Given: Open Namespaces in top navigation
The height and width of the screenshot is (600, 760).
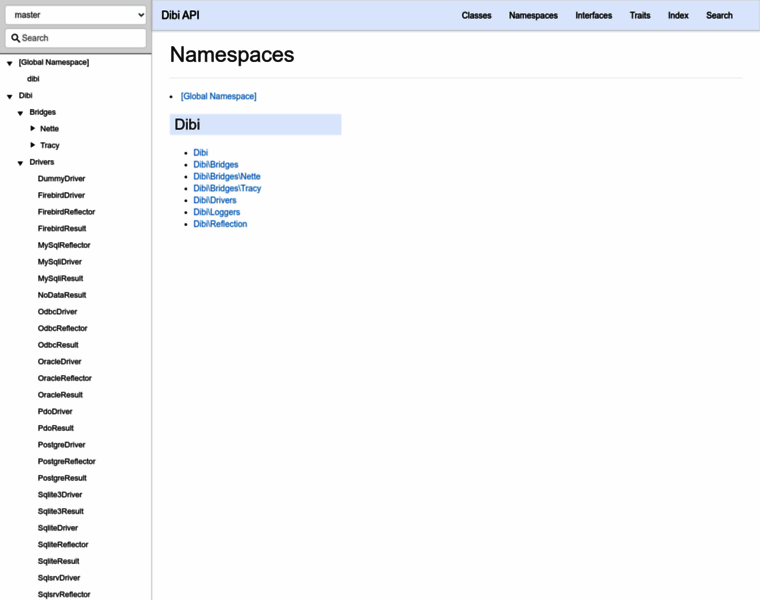Looking at the screenshot, I should click(x=533, y=16).
